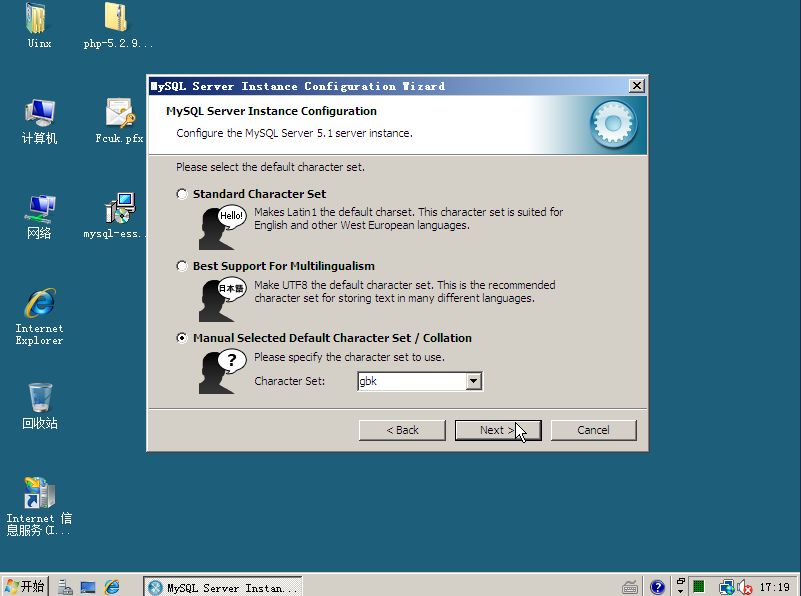
Task: Click the Back button
Action: 403,430
